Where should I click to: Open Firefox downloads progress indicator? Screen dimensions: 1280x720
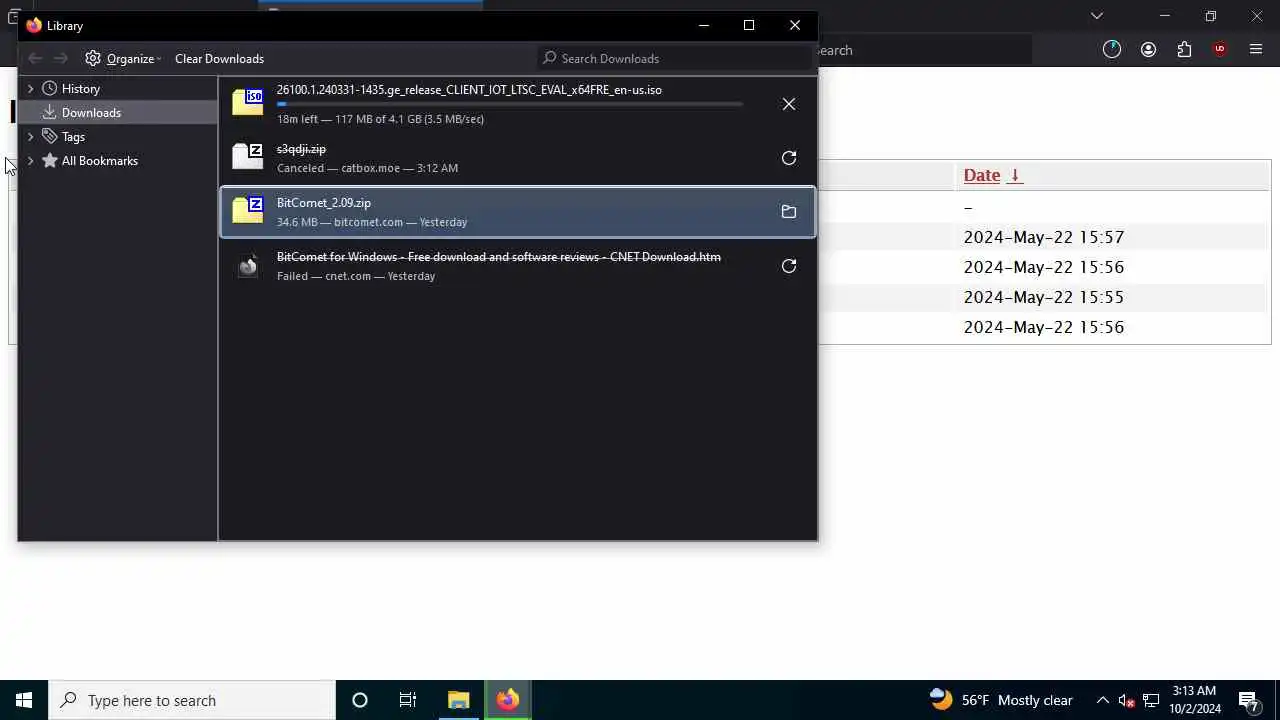click(x=1112, y=49)
